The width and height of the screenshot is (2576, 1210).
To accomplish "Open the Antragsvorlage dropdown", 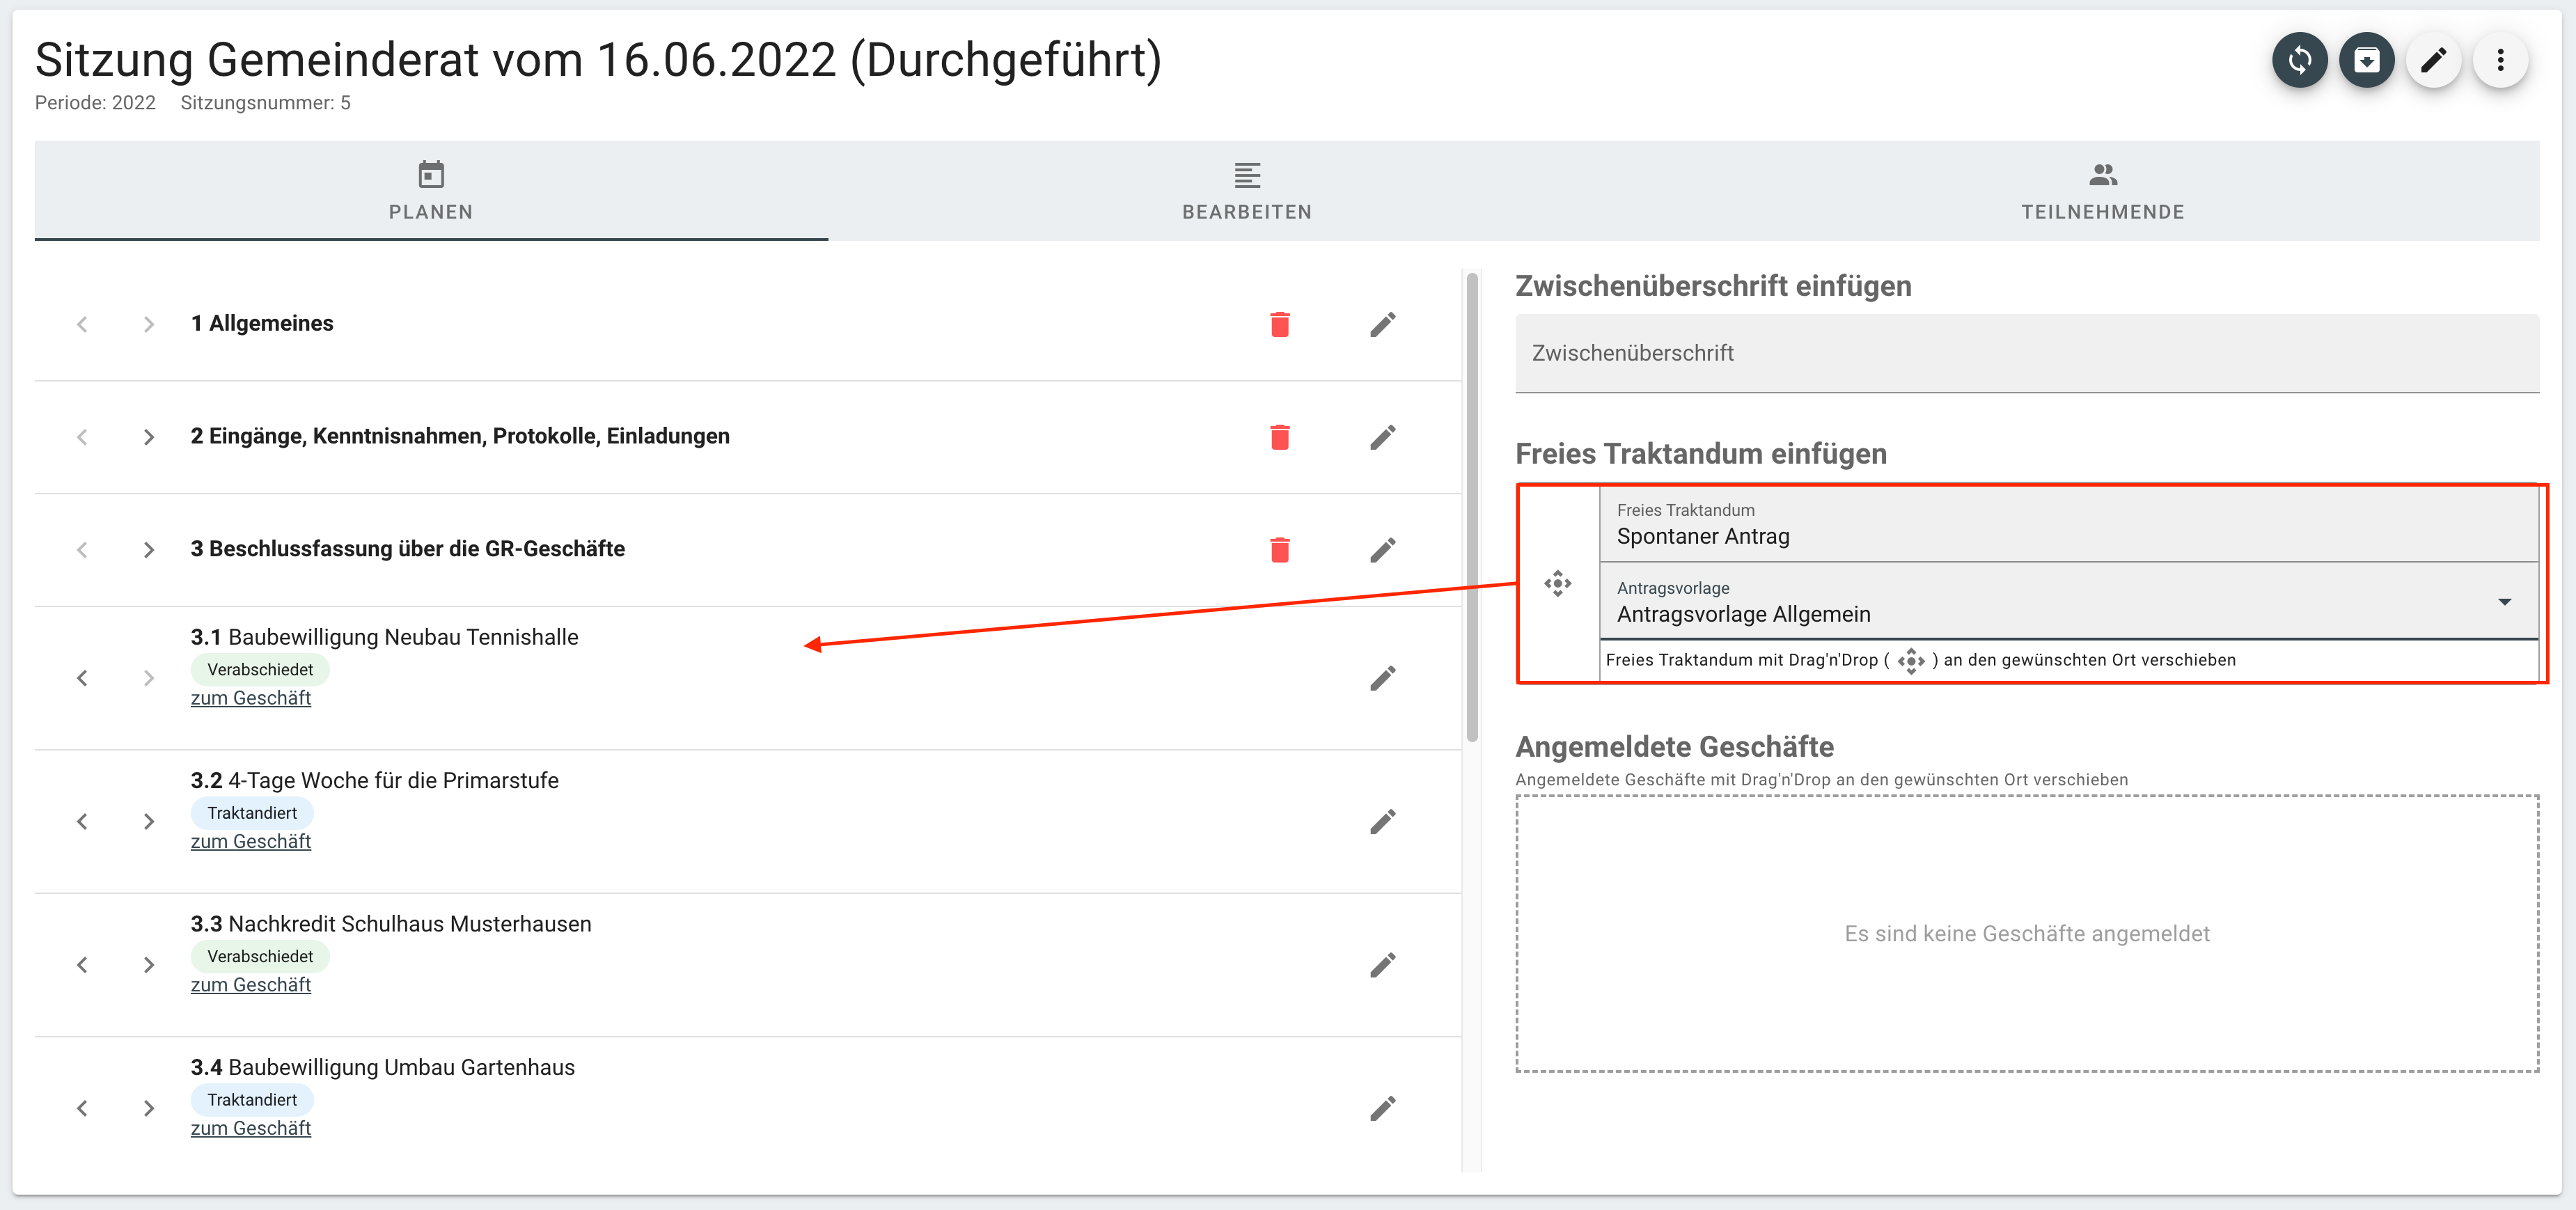I will pos(2504,601).
